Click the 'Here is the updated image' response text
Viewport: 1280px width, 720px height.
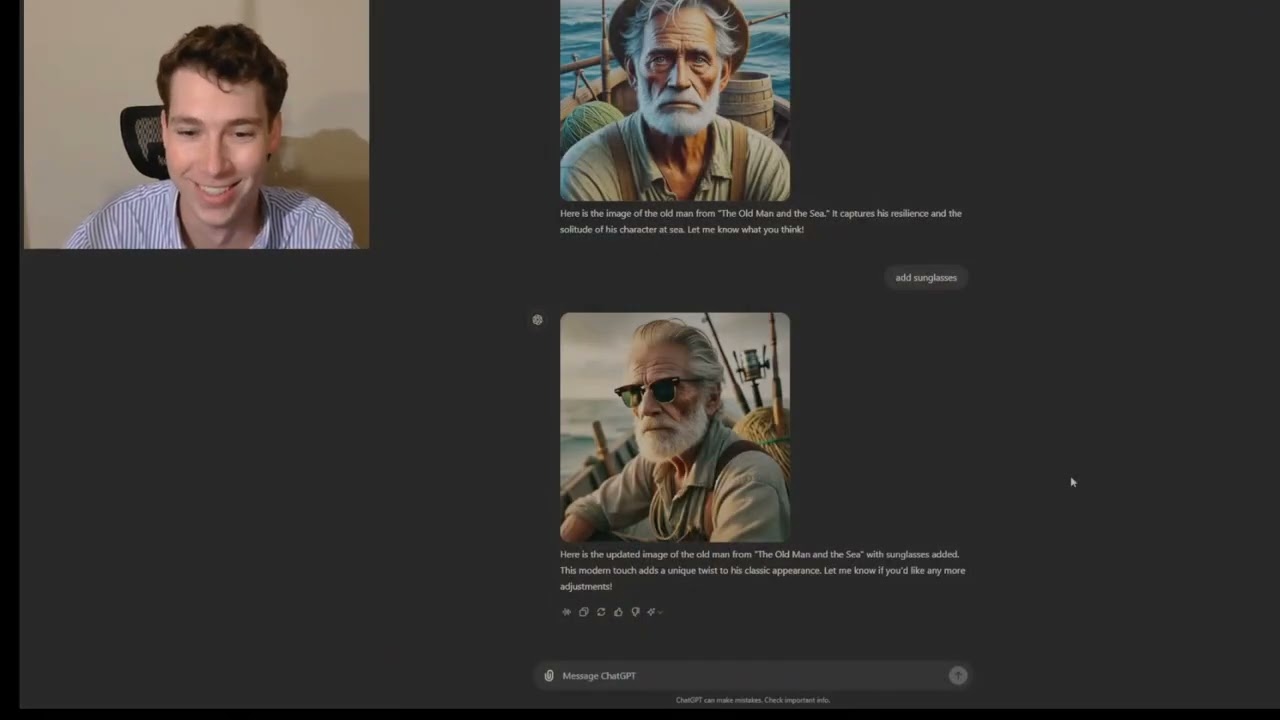coord(762,570)
